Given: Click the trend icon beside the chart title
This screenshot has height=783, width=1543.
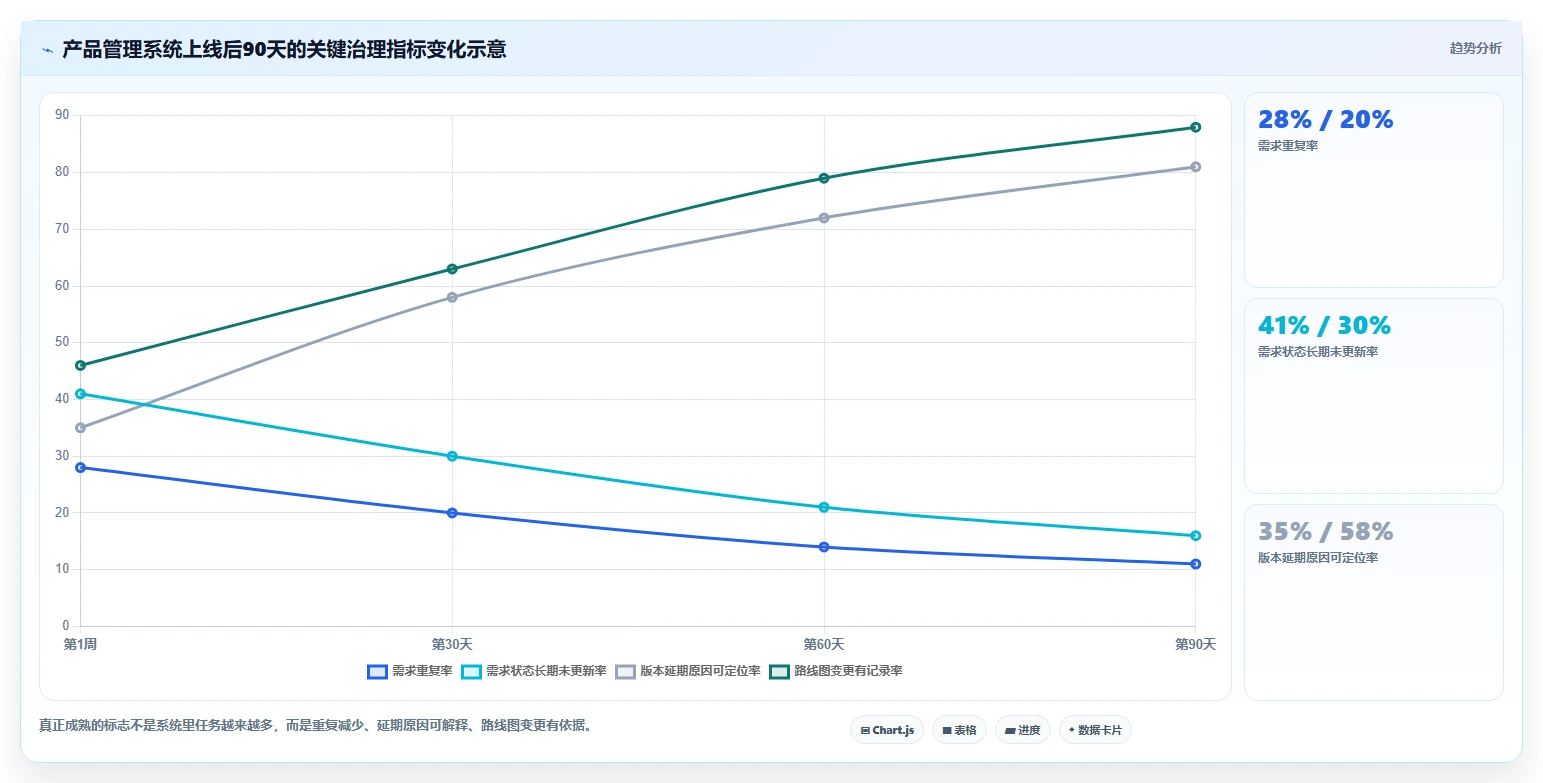Looking at the screenshot, I should [47, 50].
